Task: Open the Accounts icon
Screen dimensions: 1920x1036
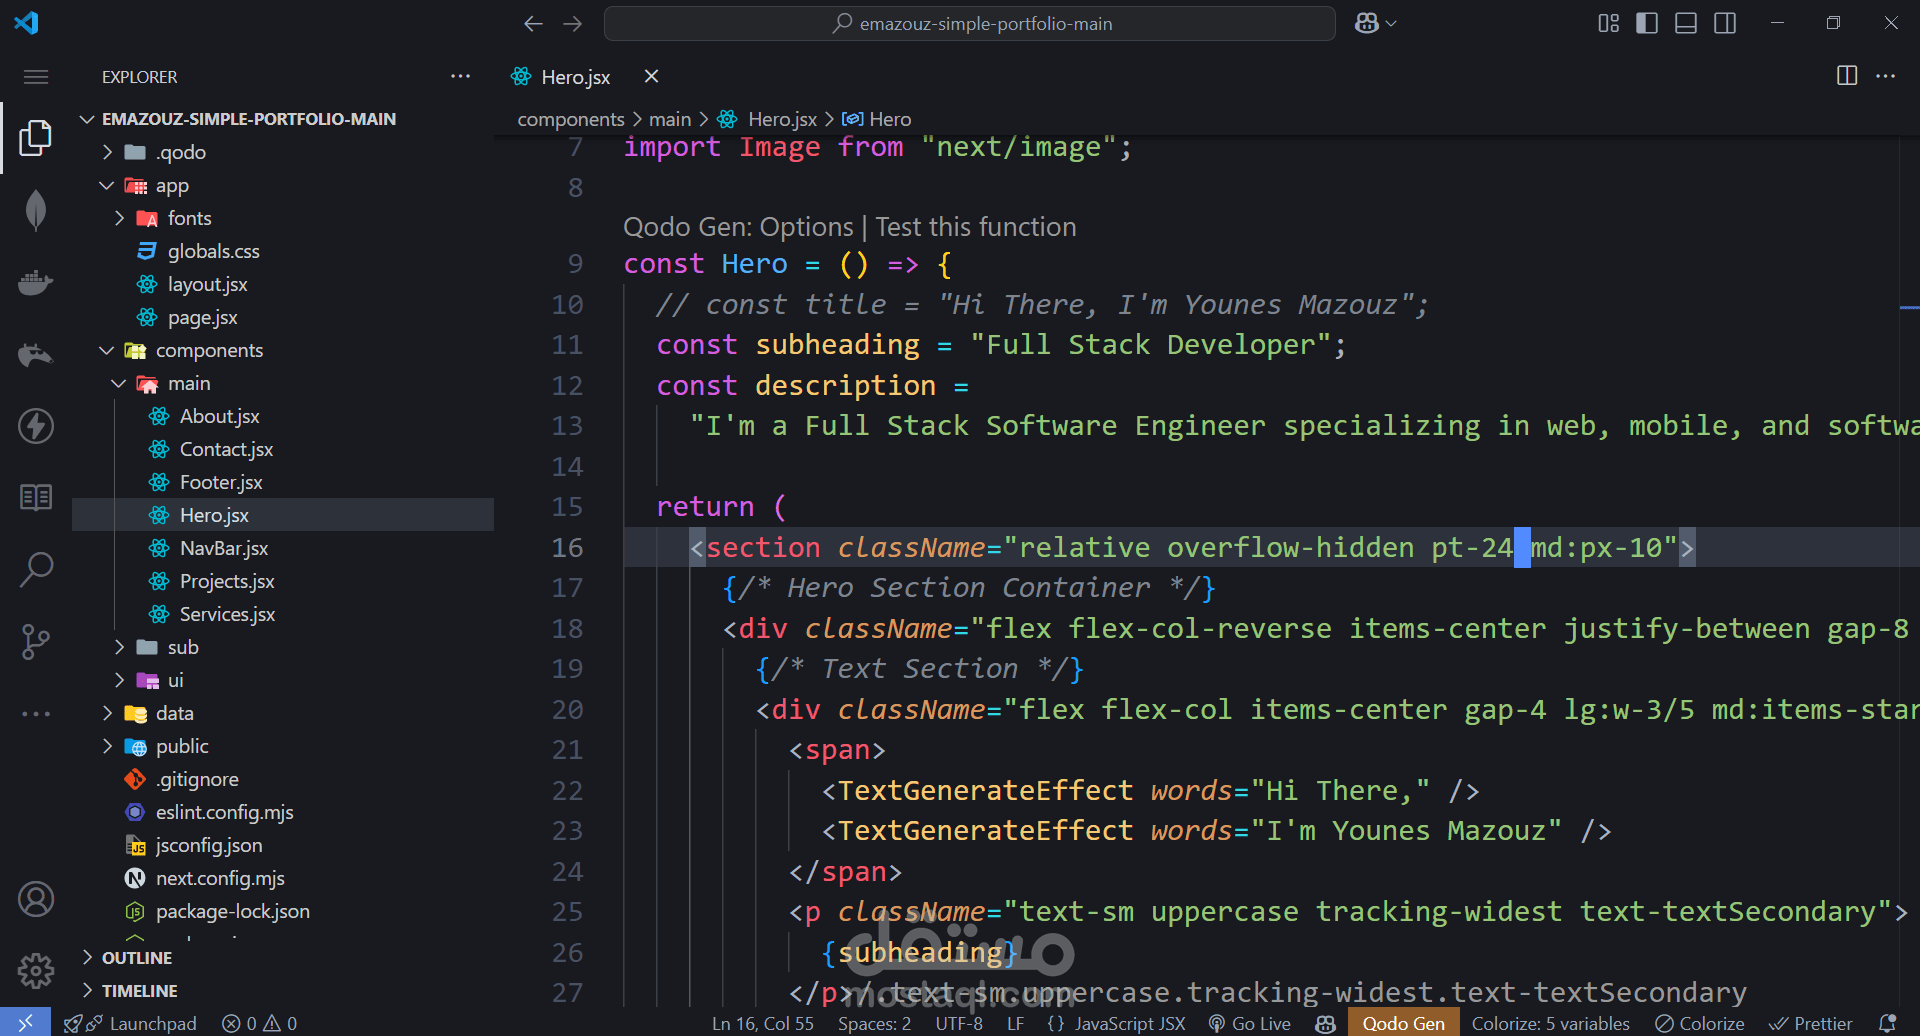Action: coord(36,899)
